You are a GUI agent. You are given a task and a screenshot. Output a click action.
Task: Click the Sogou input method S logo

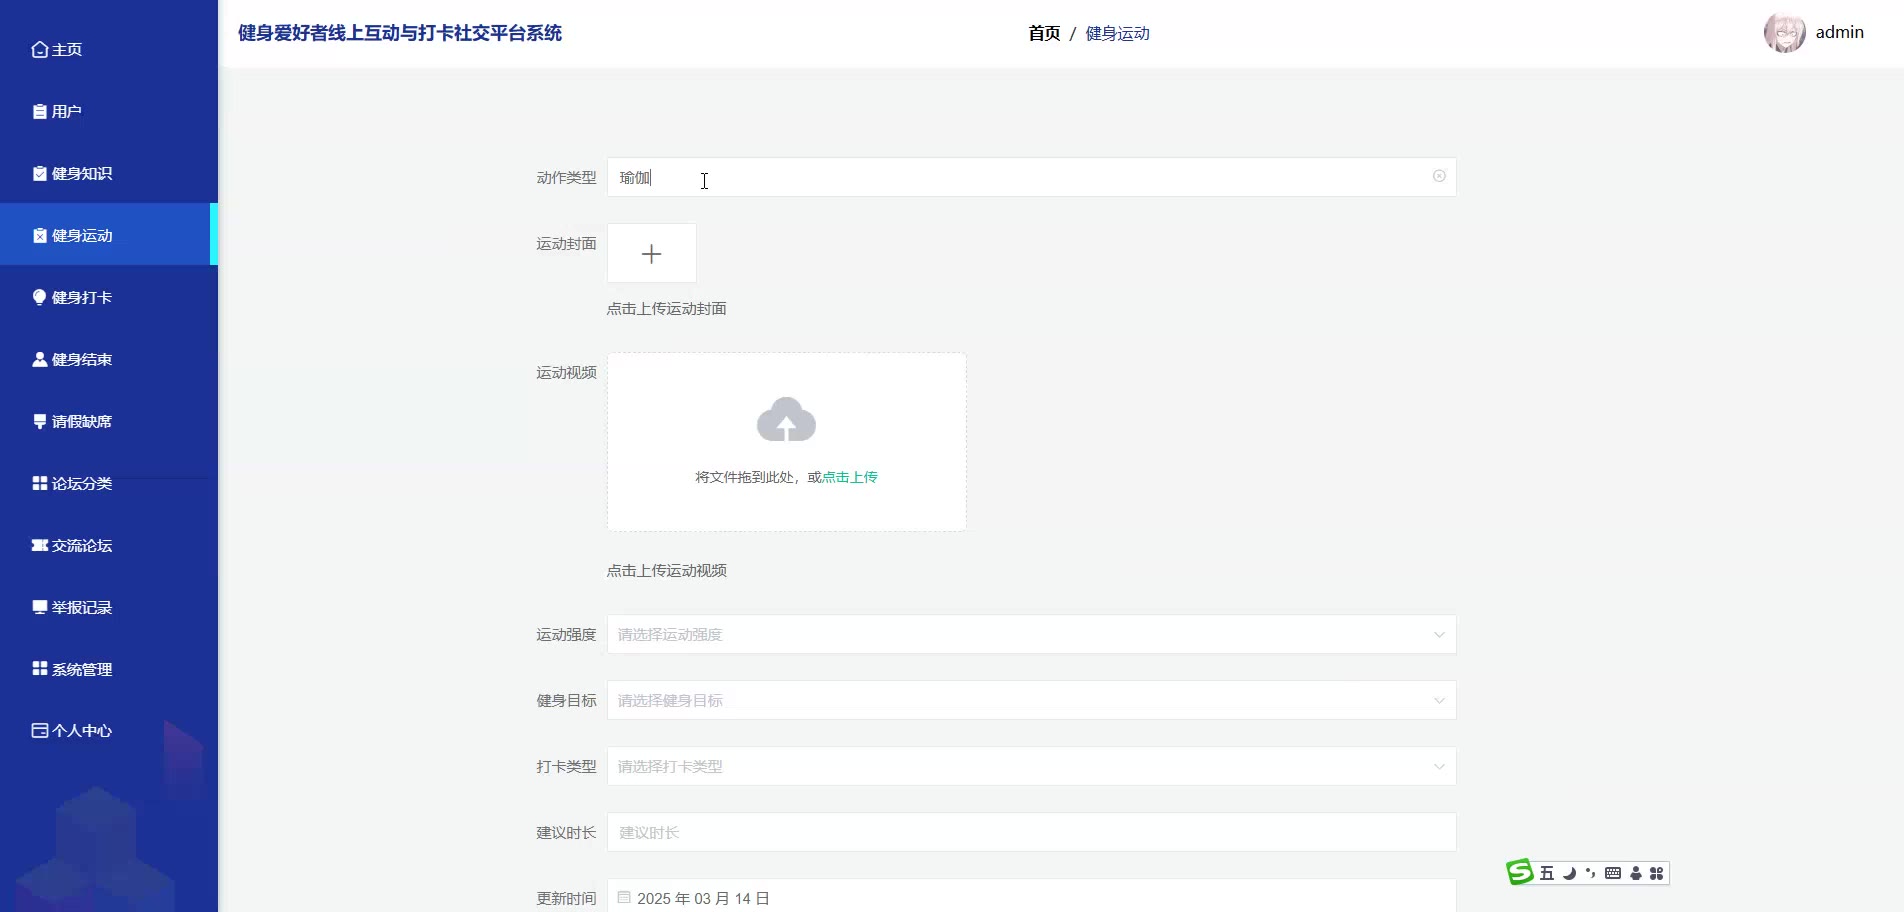click(1520, 873)
